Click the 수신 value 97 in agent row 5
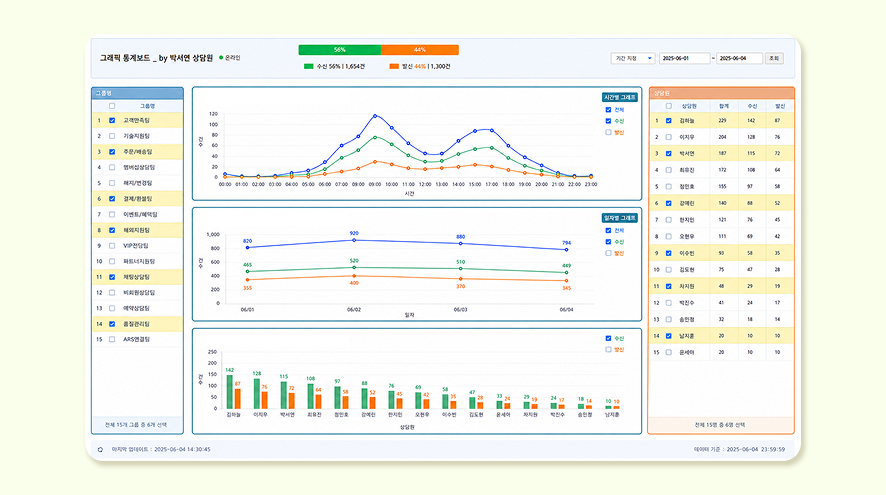 [750, 186]
